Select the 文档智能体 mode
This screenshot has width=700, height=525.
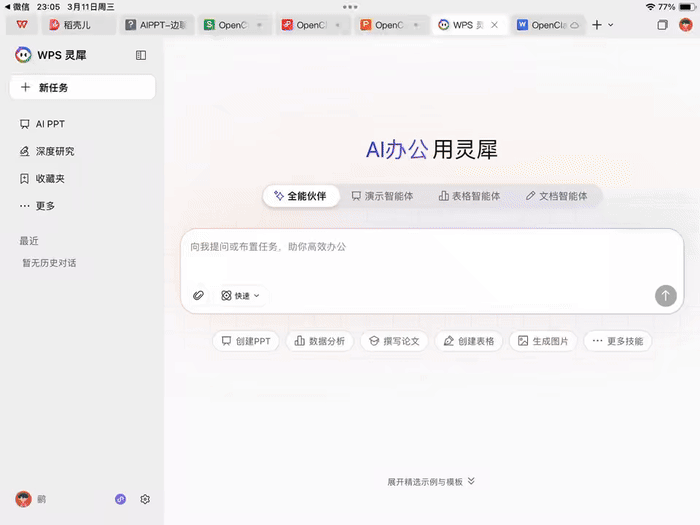(556, 196)
